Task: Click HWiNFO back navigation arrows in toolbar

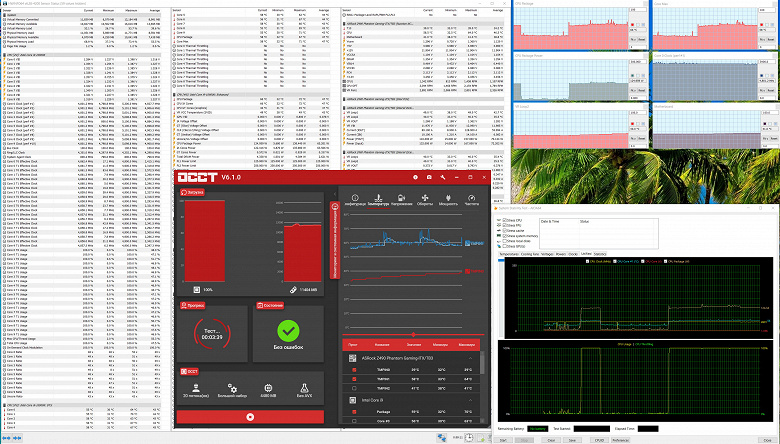Action: click(6, 438)
